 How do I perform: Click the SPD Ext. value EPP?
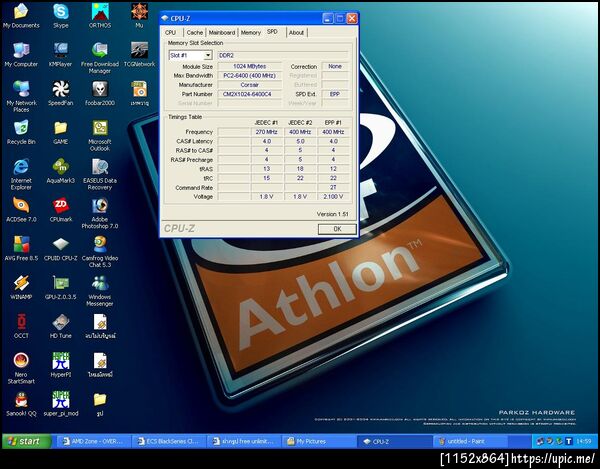(335, 94)
